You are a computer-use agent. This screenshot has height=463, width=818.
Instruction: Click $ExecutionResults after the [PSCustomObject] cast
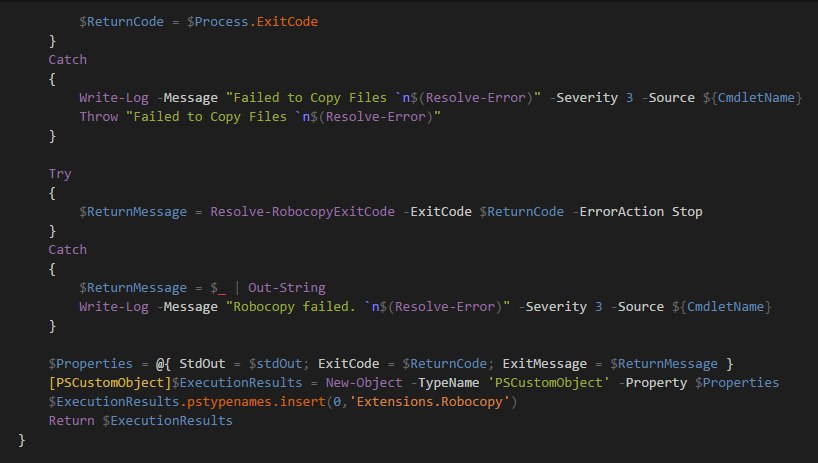point(237,382)
